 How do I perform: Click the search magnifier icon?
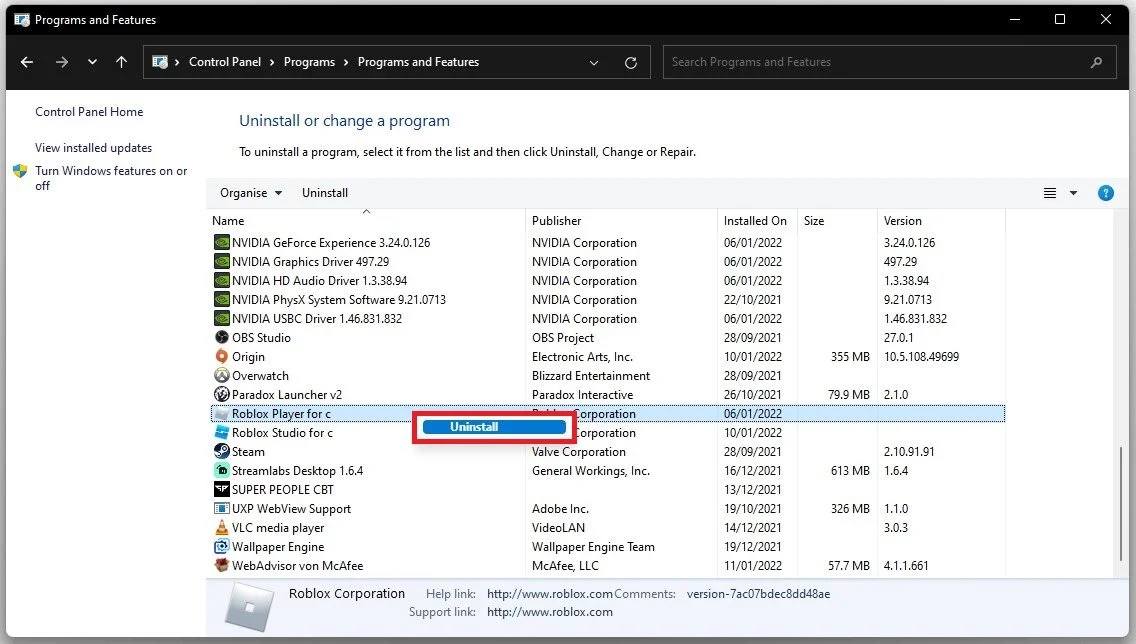point(1096,62)
